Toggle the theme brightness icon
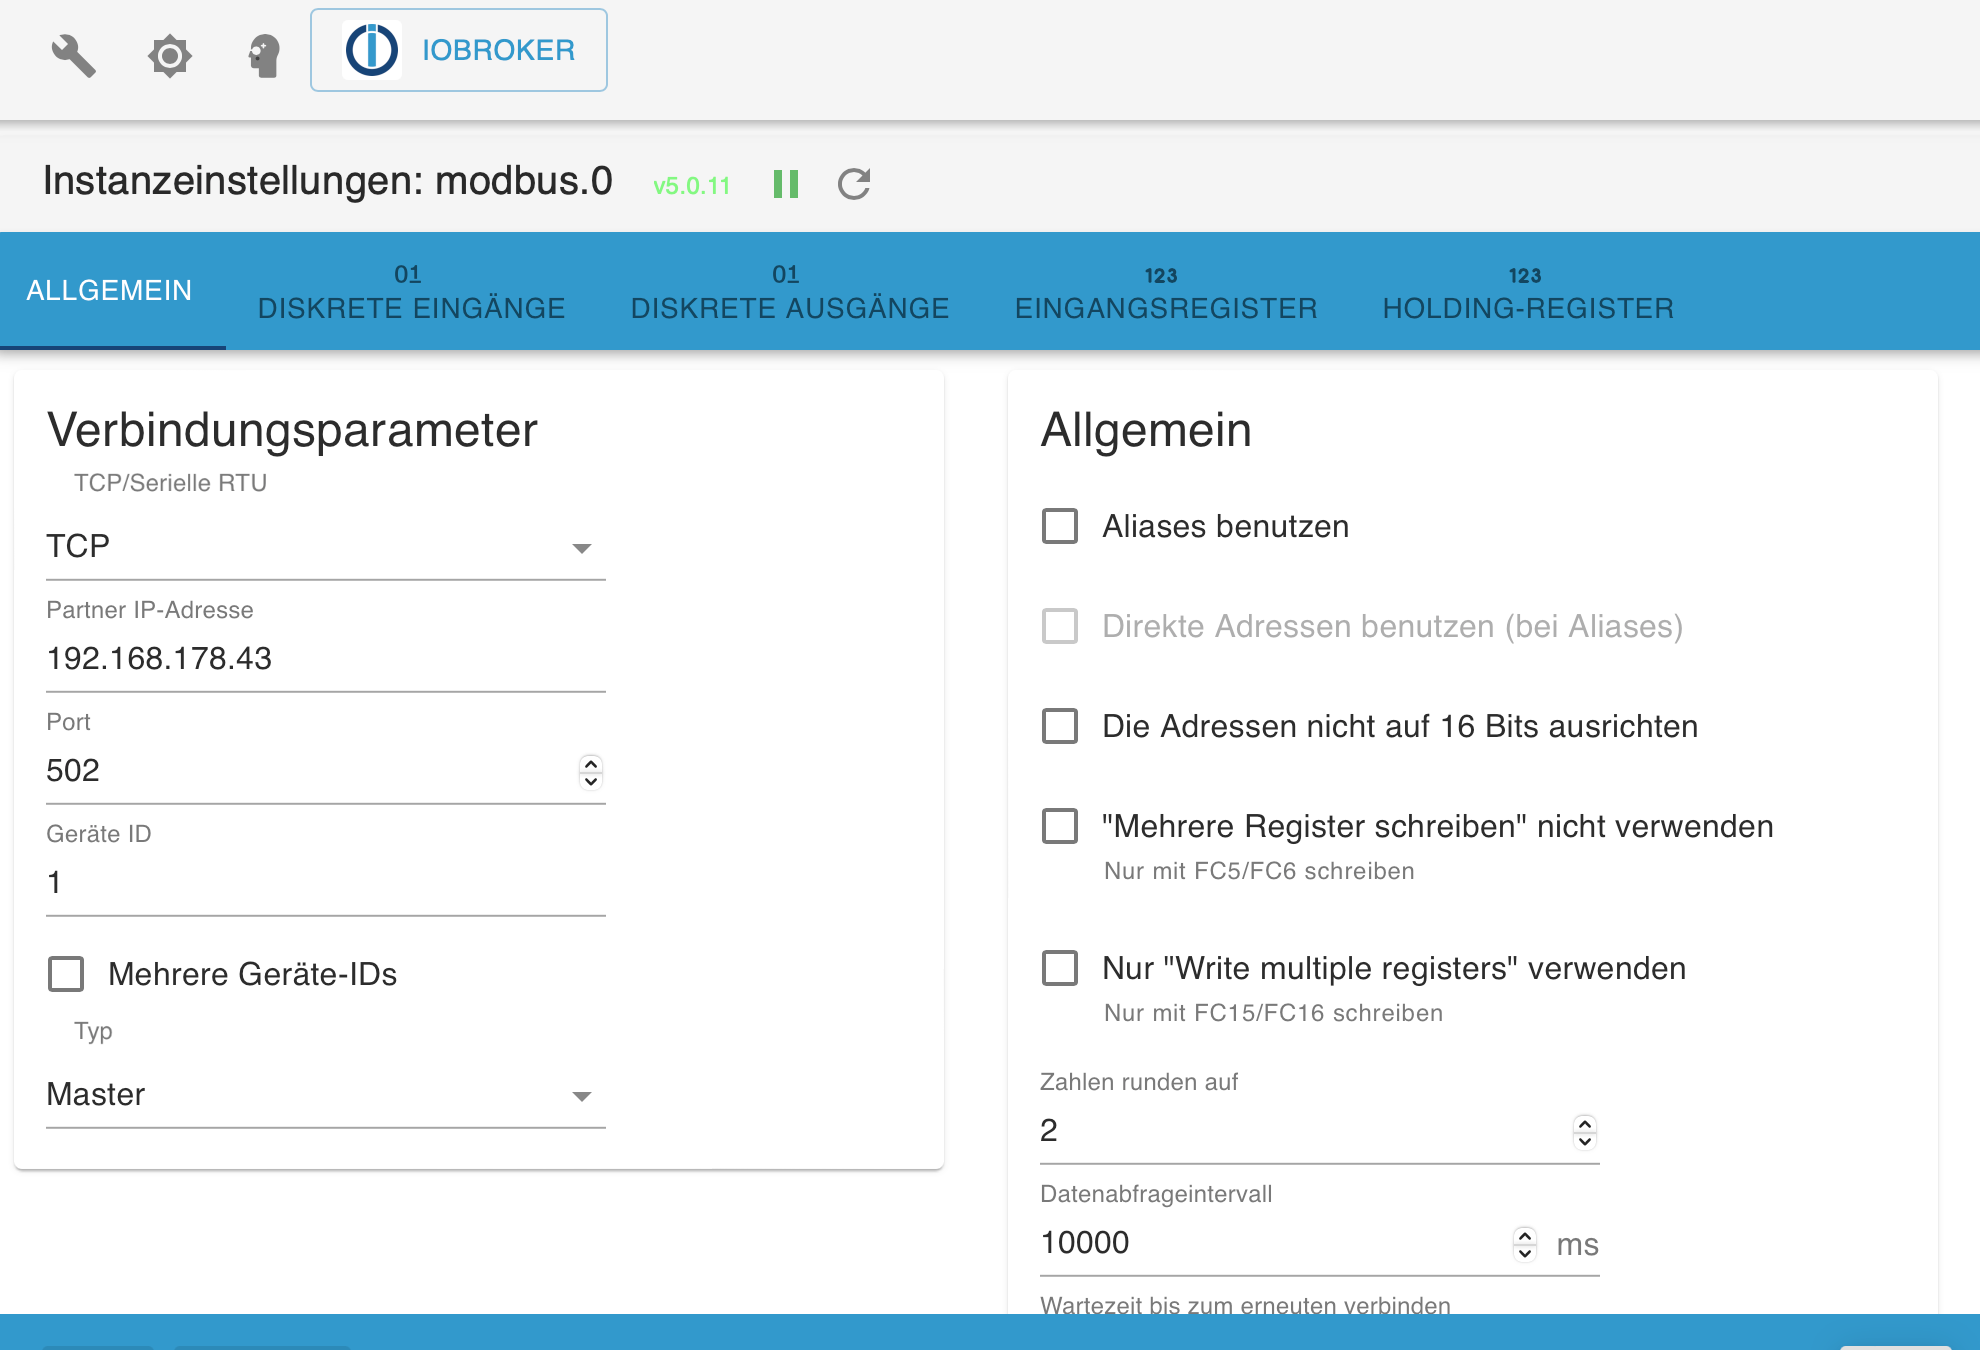The image size is (1980, 1350). tap(170, 55)
